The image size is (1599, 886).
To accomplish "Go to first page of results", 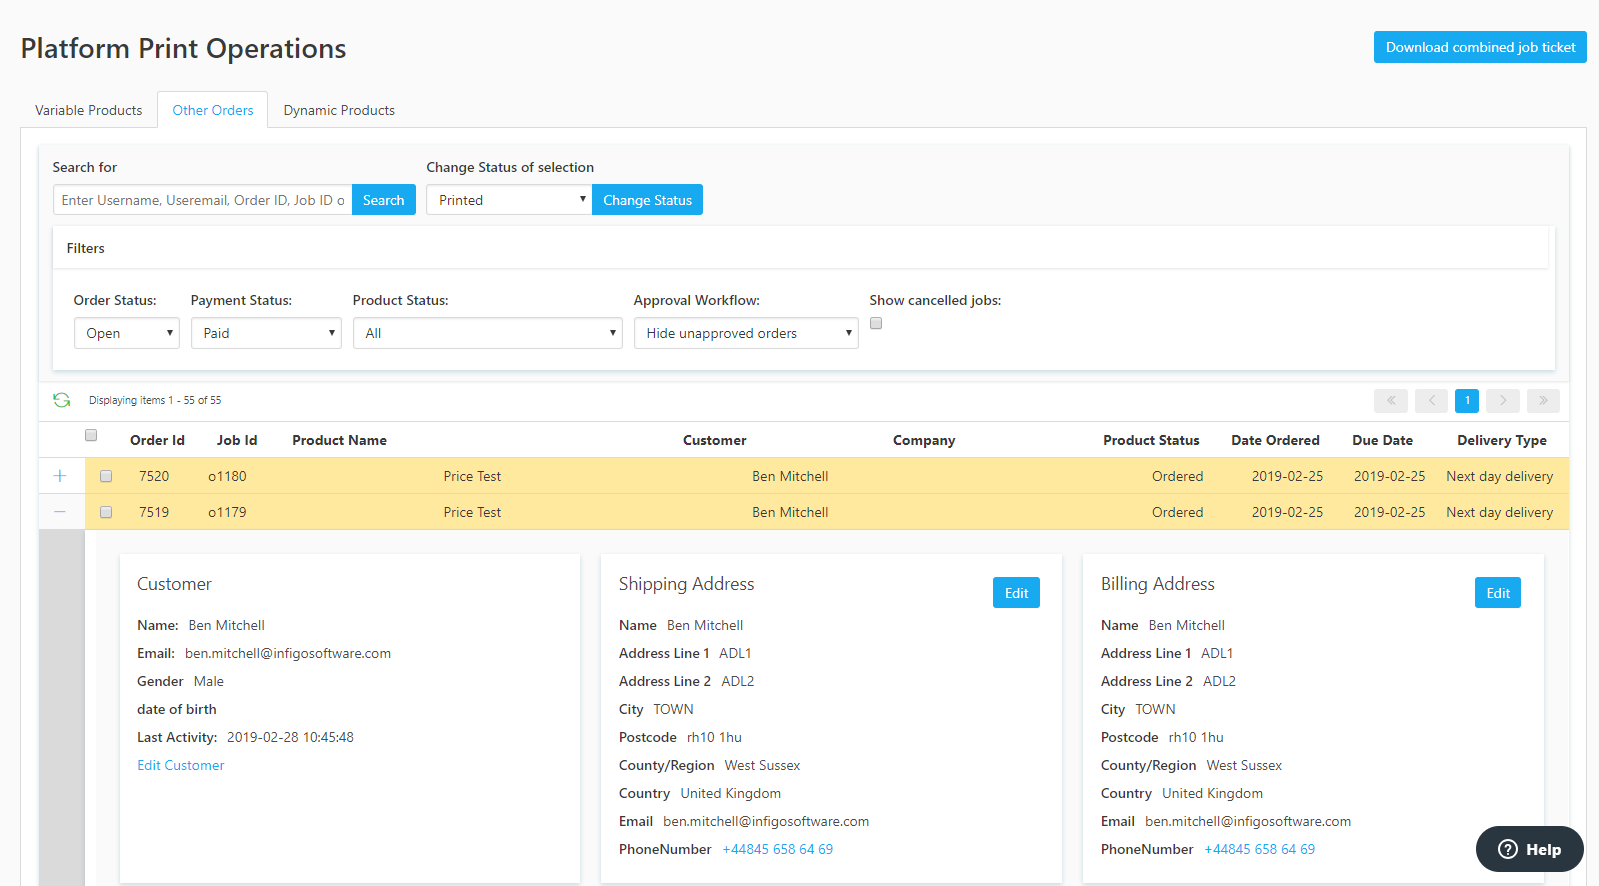I will point(1390,401).
